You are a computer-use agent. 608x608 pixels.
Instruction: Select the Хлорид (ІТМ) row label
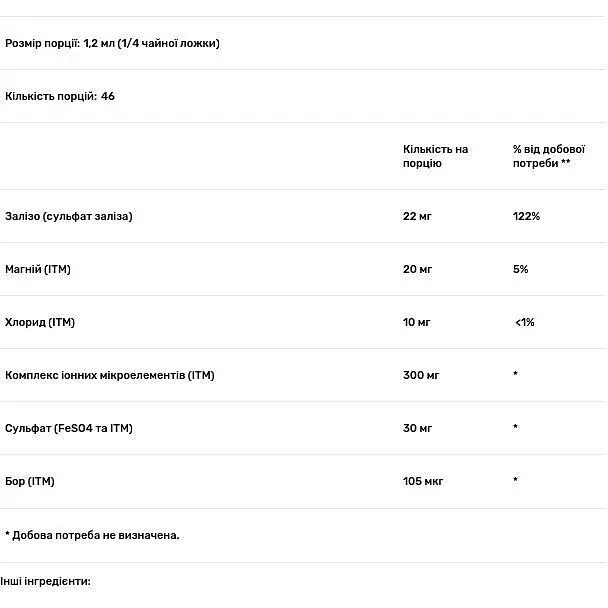pos(40,322)
